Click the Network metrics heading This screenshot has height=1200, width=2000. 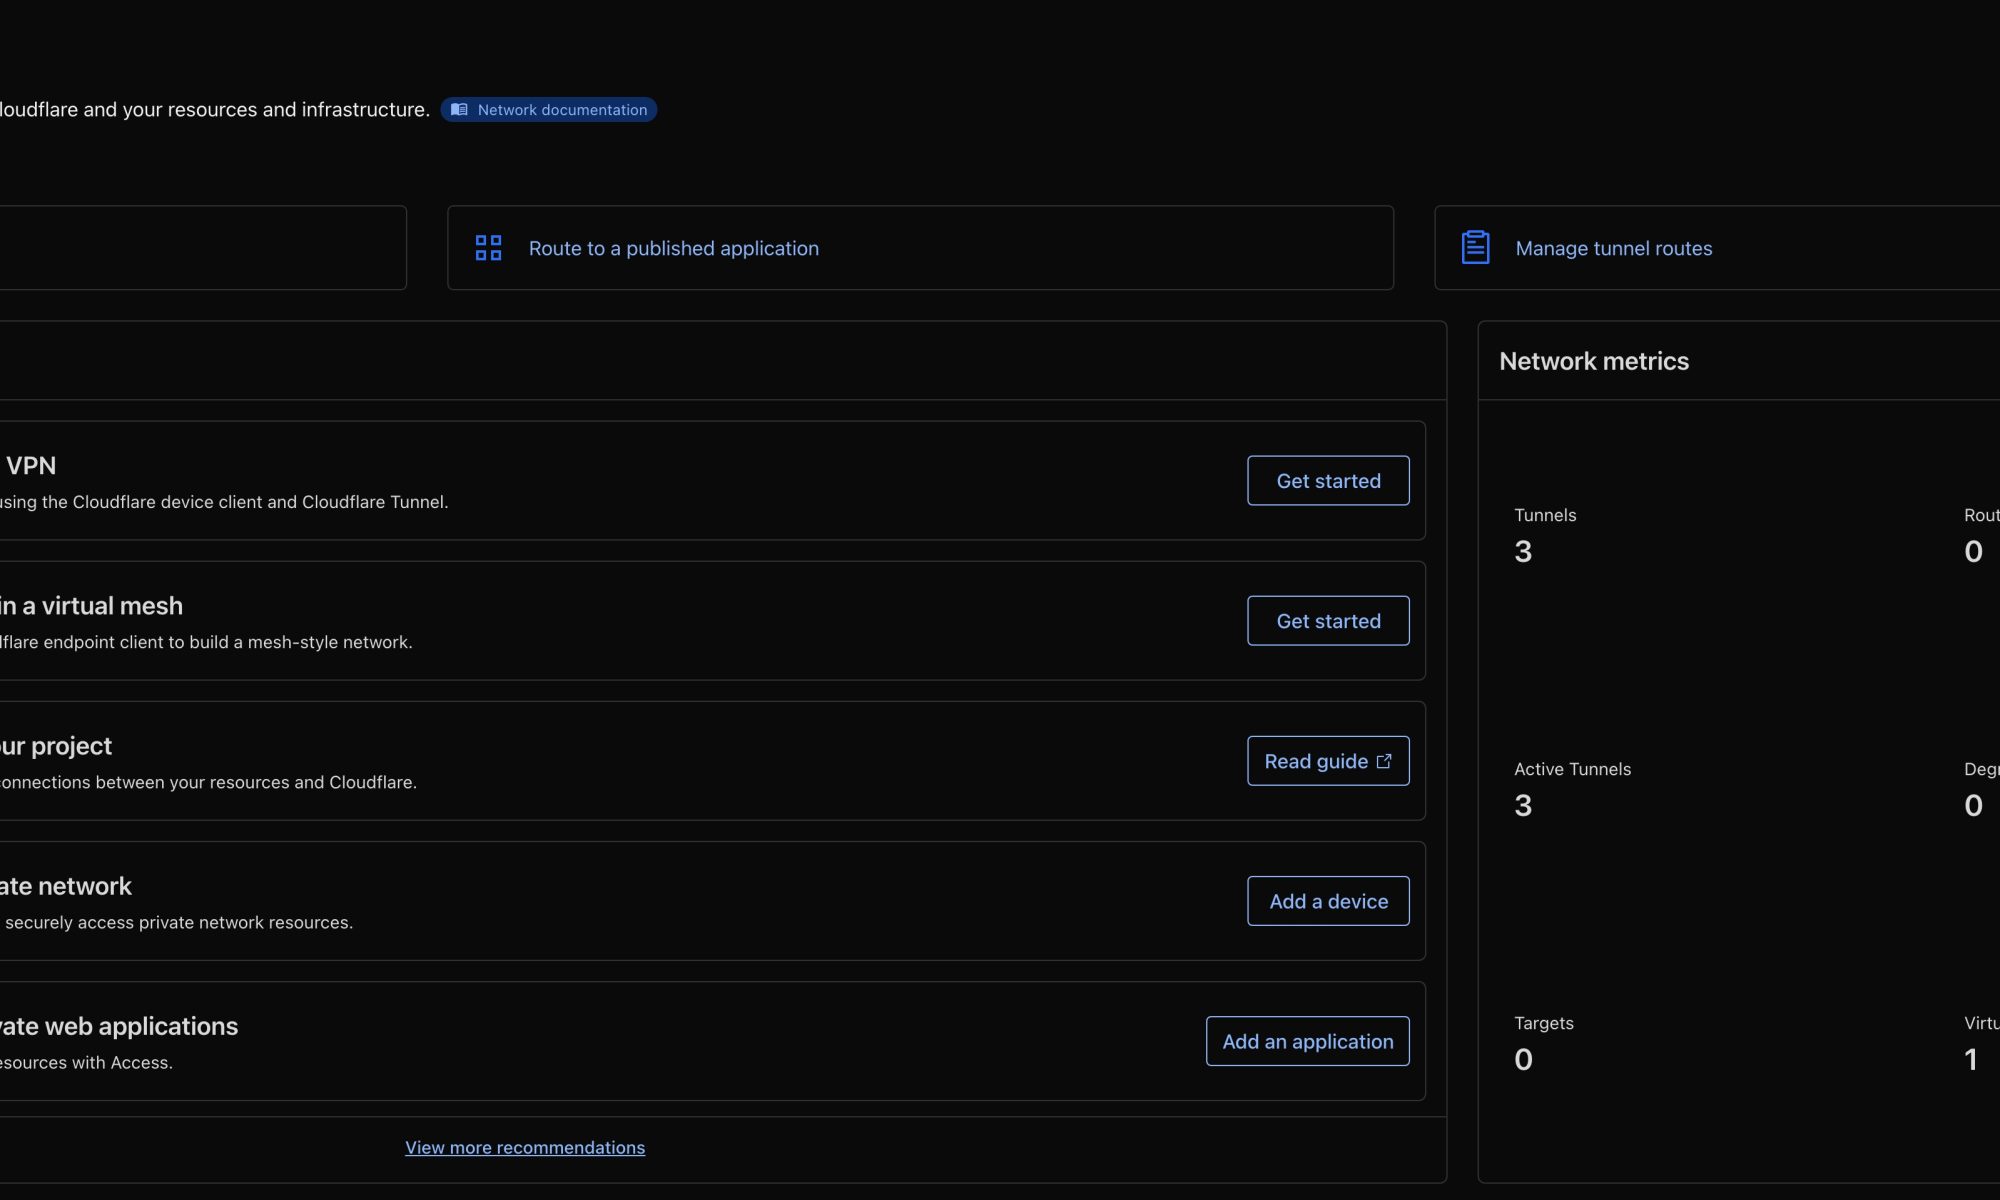pos(1594,361)
